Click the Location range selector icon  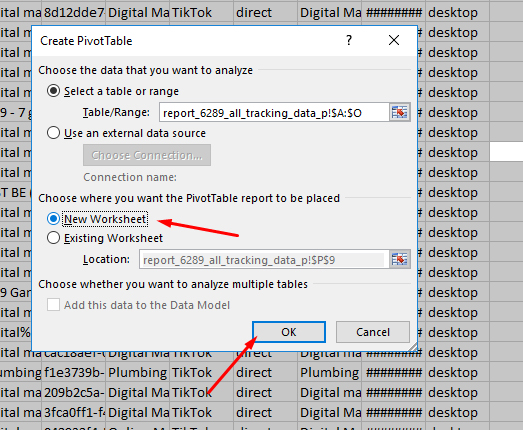pos(400,260)
